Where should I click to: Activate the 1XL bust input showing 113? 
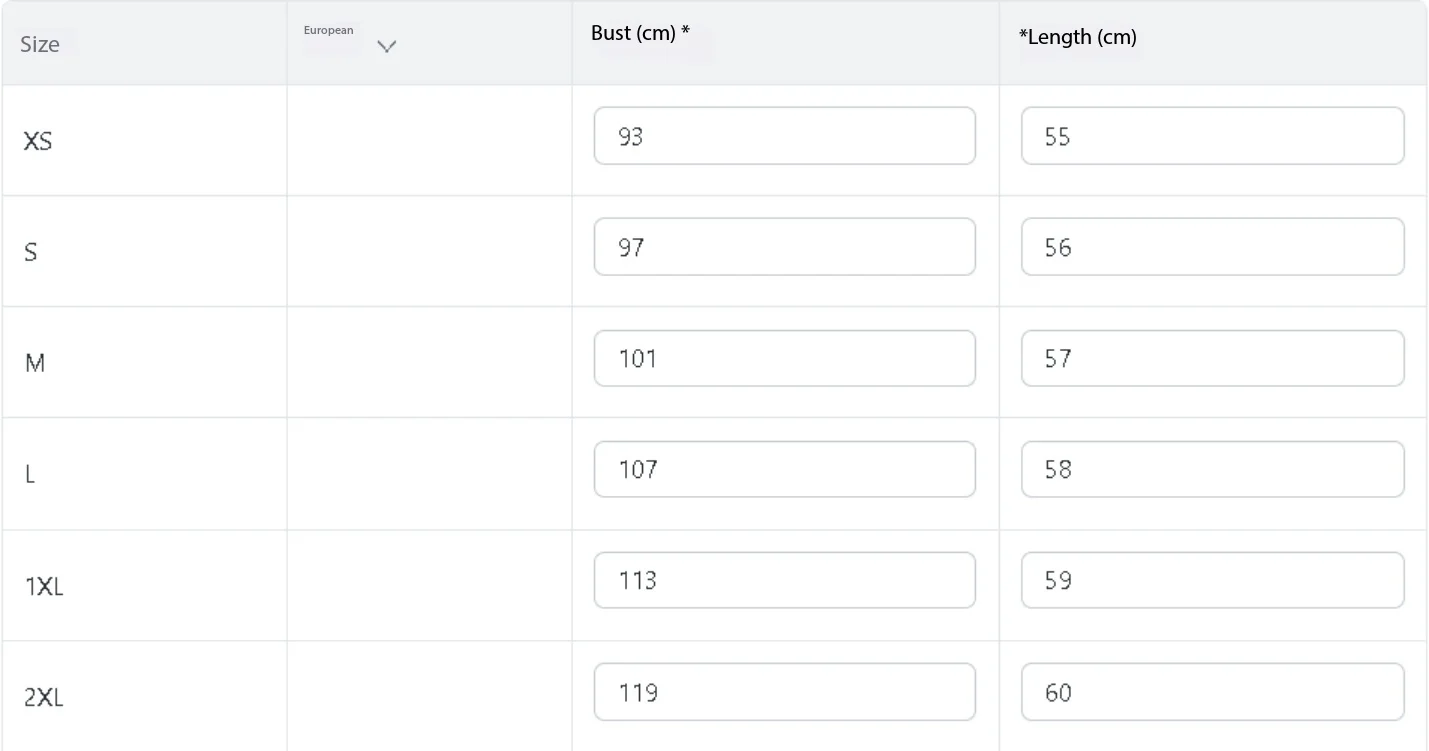[784, 580]
